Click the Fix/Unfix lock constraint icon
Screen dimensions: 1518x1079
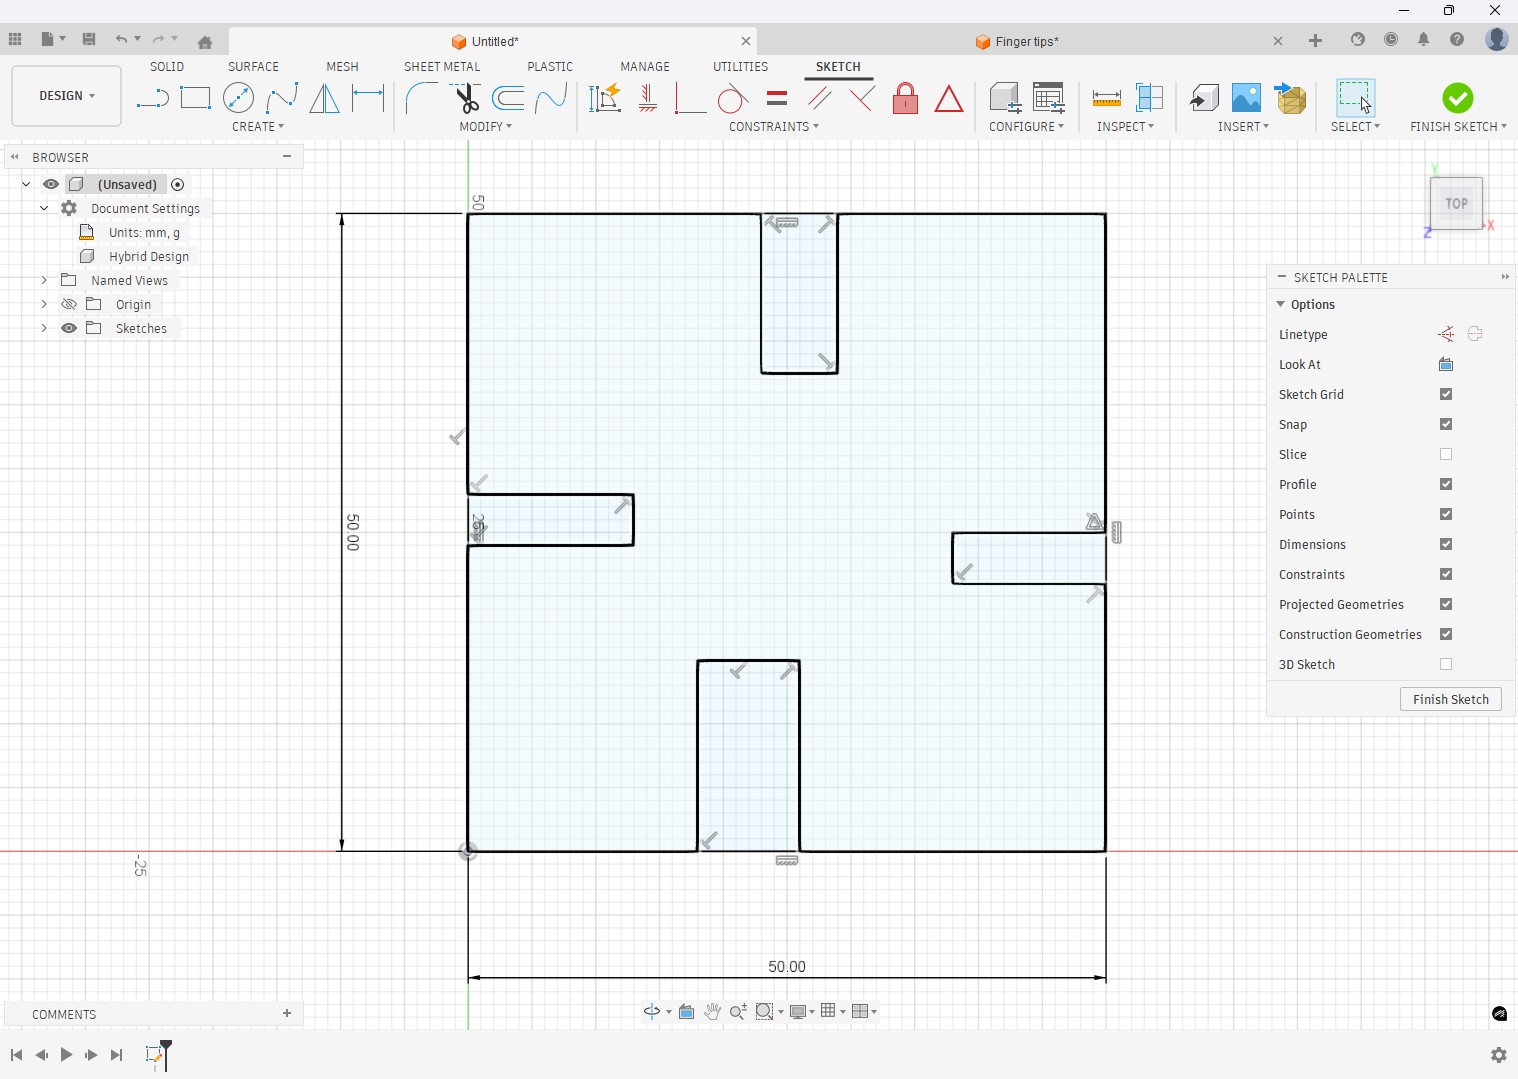click(x=905, y=98)
